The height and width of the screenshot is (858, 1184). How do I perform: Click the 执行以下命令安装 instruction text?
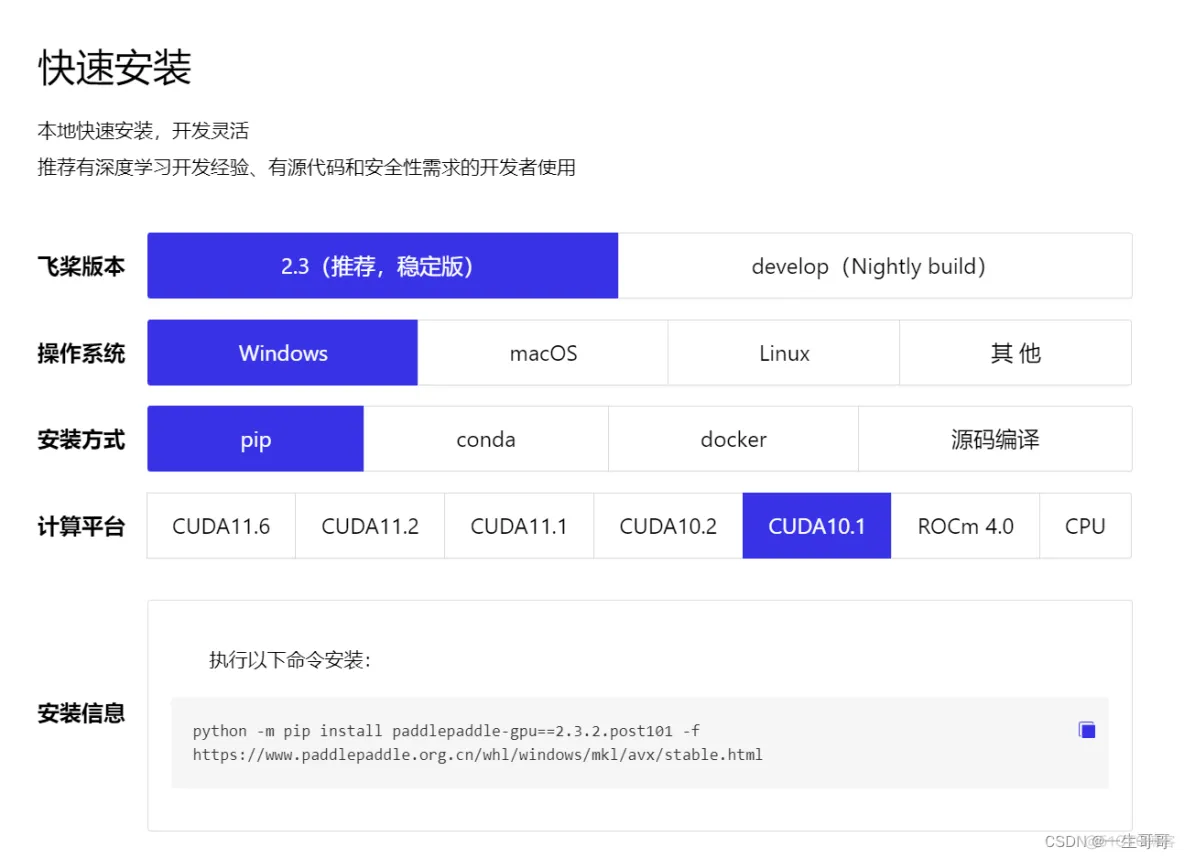(x=290, y=660)
